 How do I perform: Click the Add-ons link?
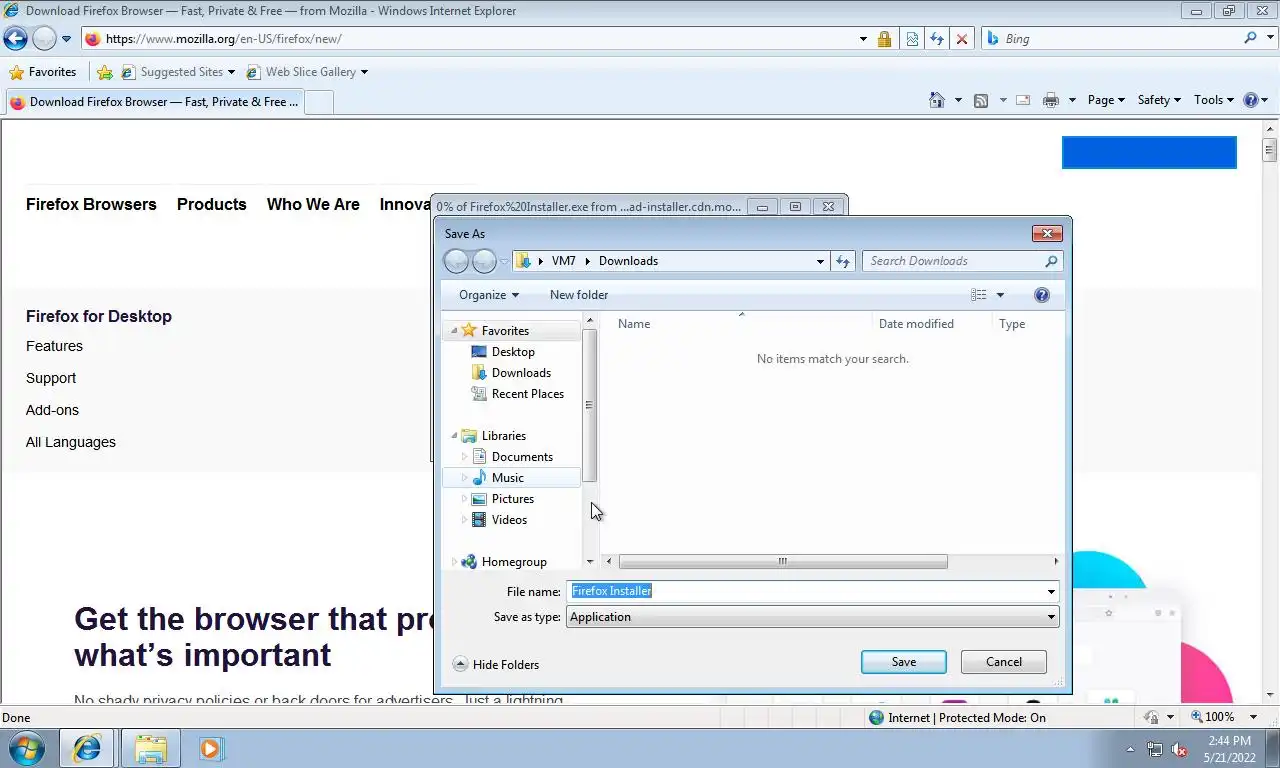coord(52,410)
